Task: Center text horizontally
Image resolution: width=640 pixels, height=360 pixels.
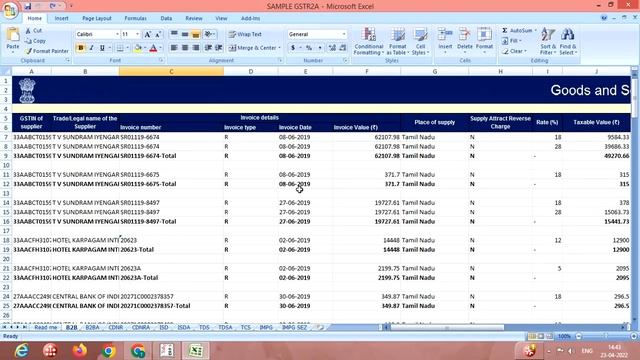Action: click(185, 48)
